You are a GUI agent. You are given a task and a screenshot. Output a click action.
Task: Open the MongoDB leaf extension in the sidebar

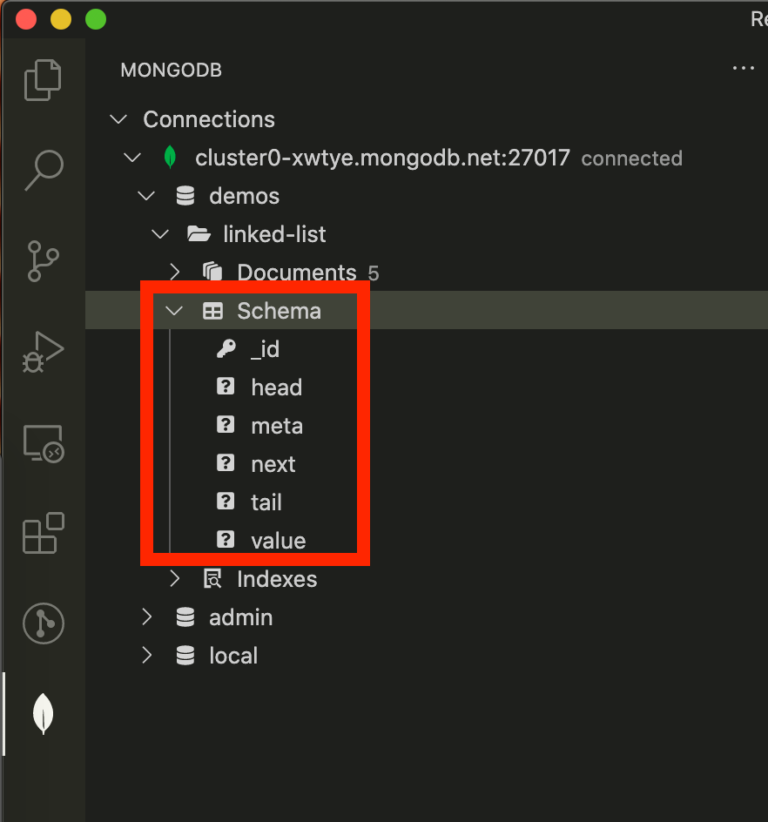coord(41,714)
